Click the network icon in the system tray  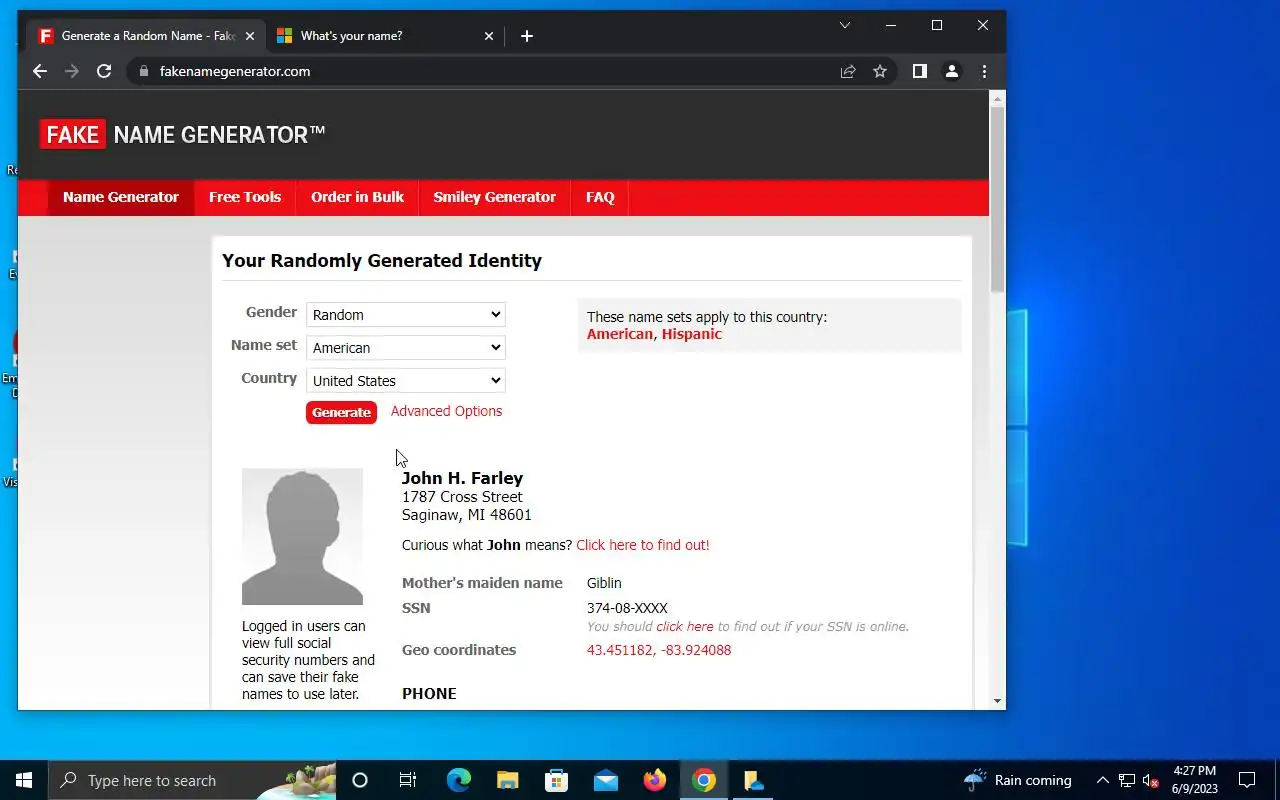coord(1127,780)
